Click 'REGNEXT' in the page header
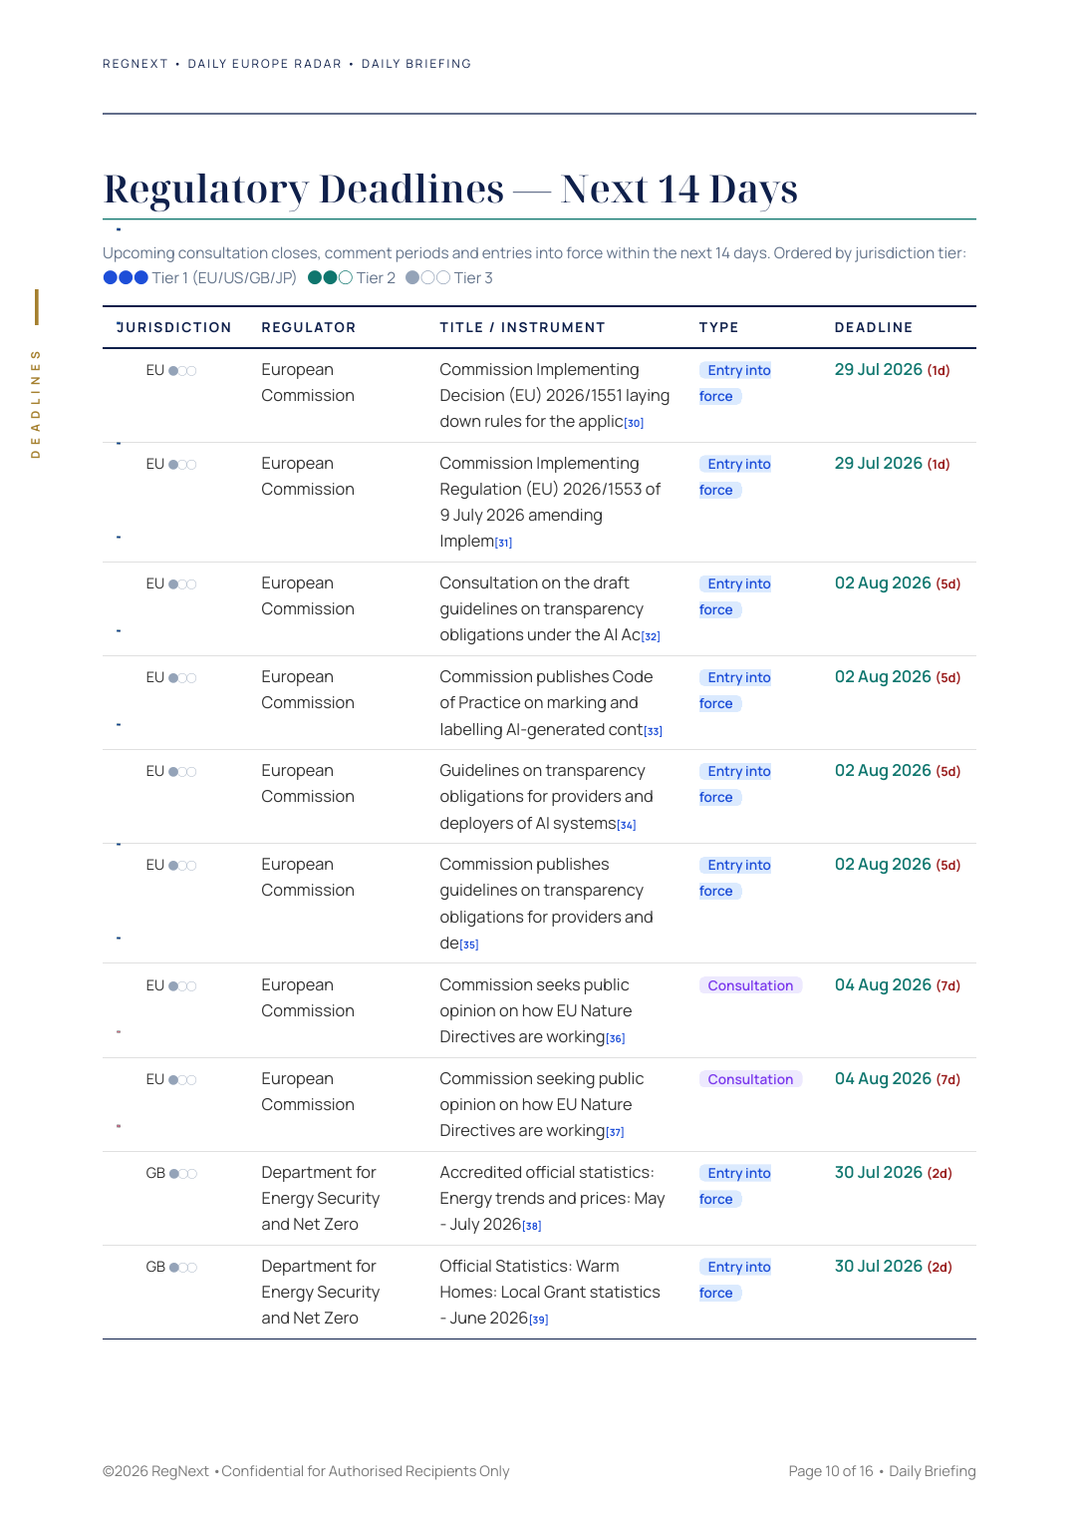 pos(135,64)
